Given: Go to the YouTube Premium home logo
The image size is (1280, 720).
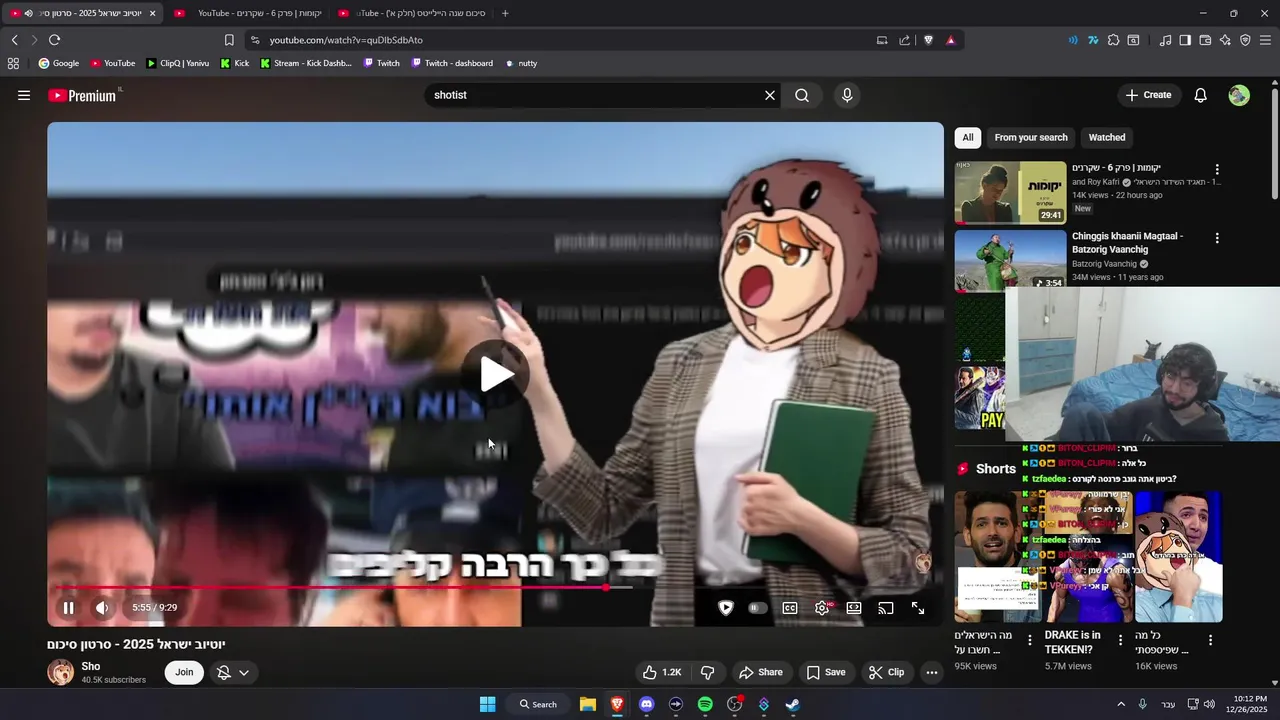Looking at the screenshot, I should [x=84, y=95].
